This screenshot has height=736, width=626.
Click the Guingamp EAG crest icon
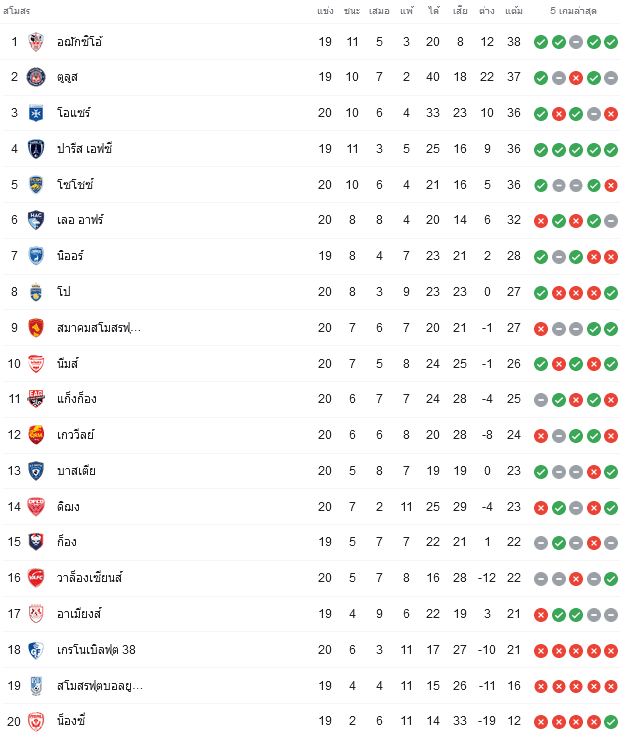(36, 399)
